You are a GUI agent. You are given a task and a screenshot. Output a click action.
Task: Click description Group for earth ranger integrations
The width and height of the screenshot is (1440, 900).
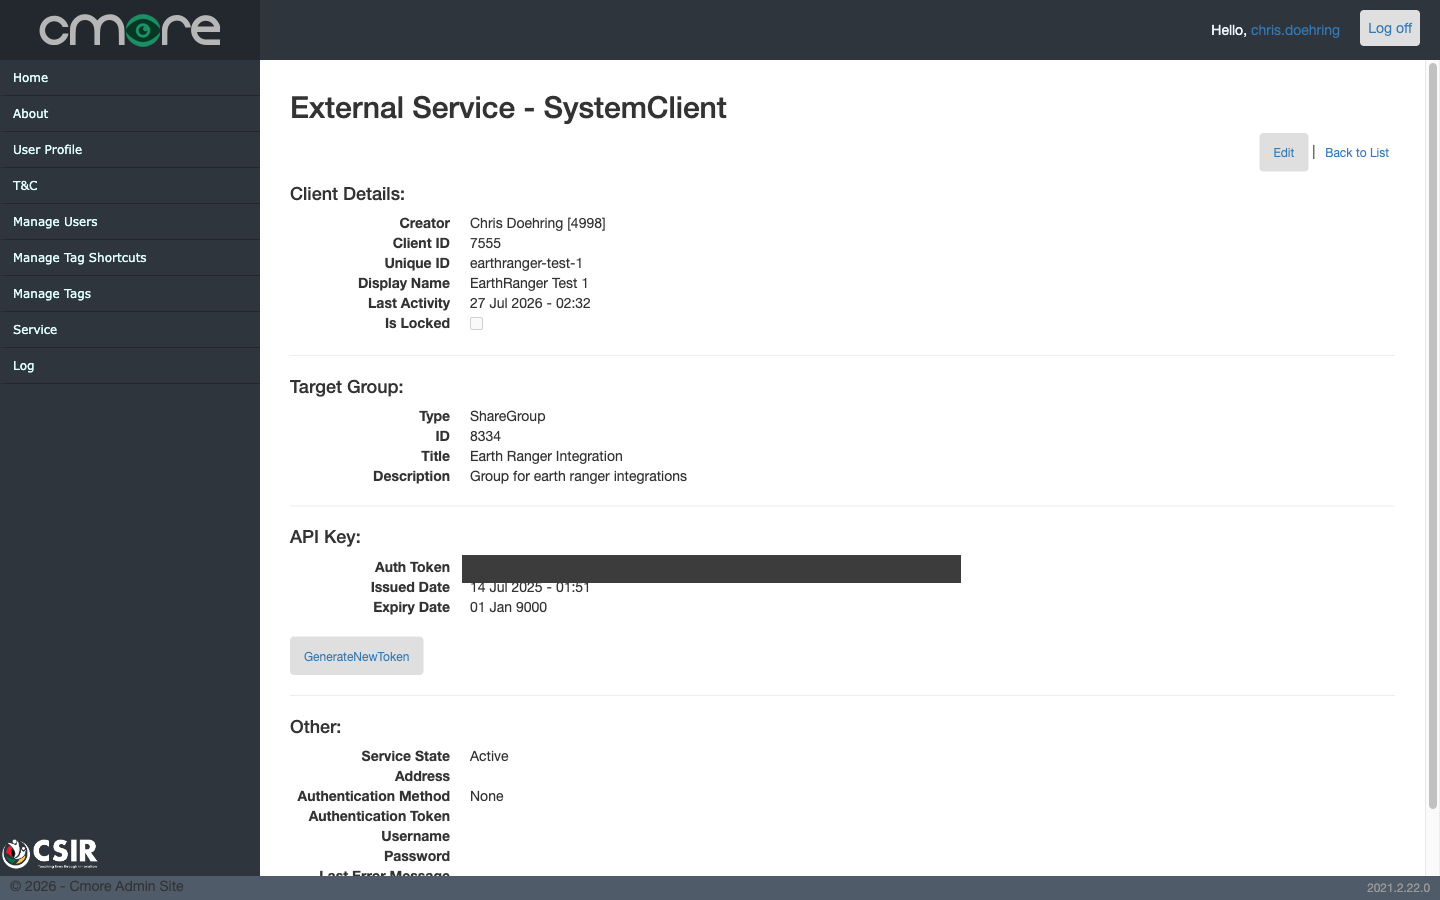click(578, 476)
